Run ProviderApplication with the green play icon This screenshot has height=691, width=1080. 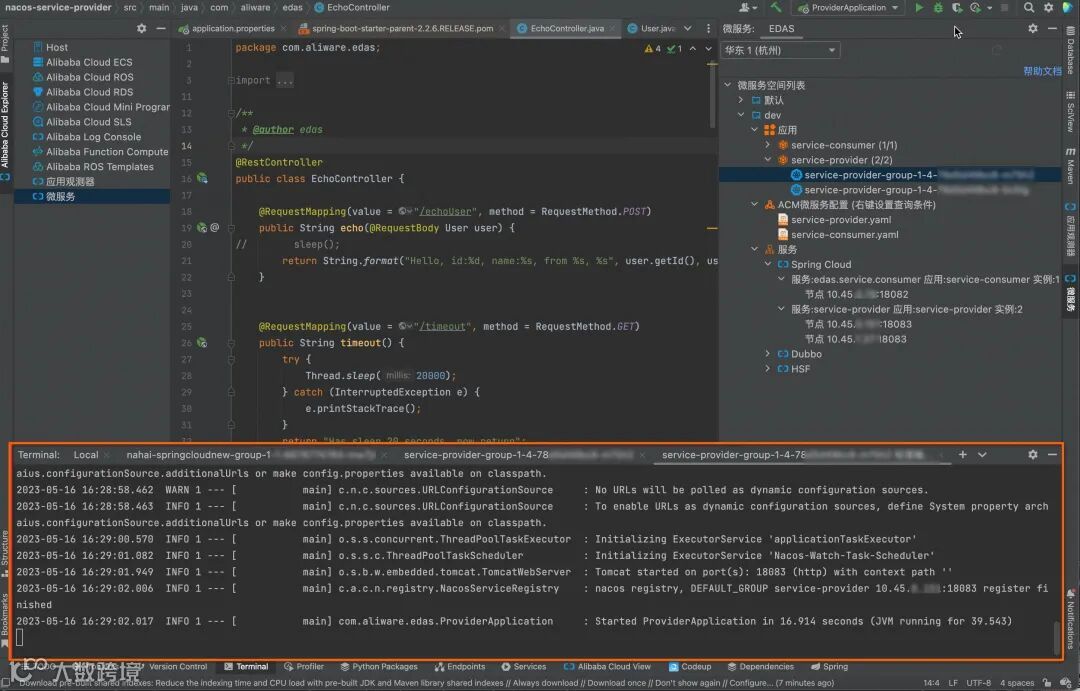(919, 8)
